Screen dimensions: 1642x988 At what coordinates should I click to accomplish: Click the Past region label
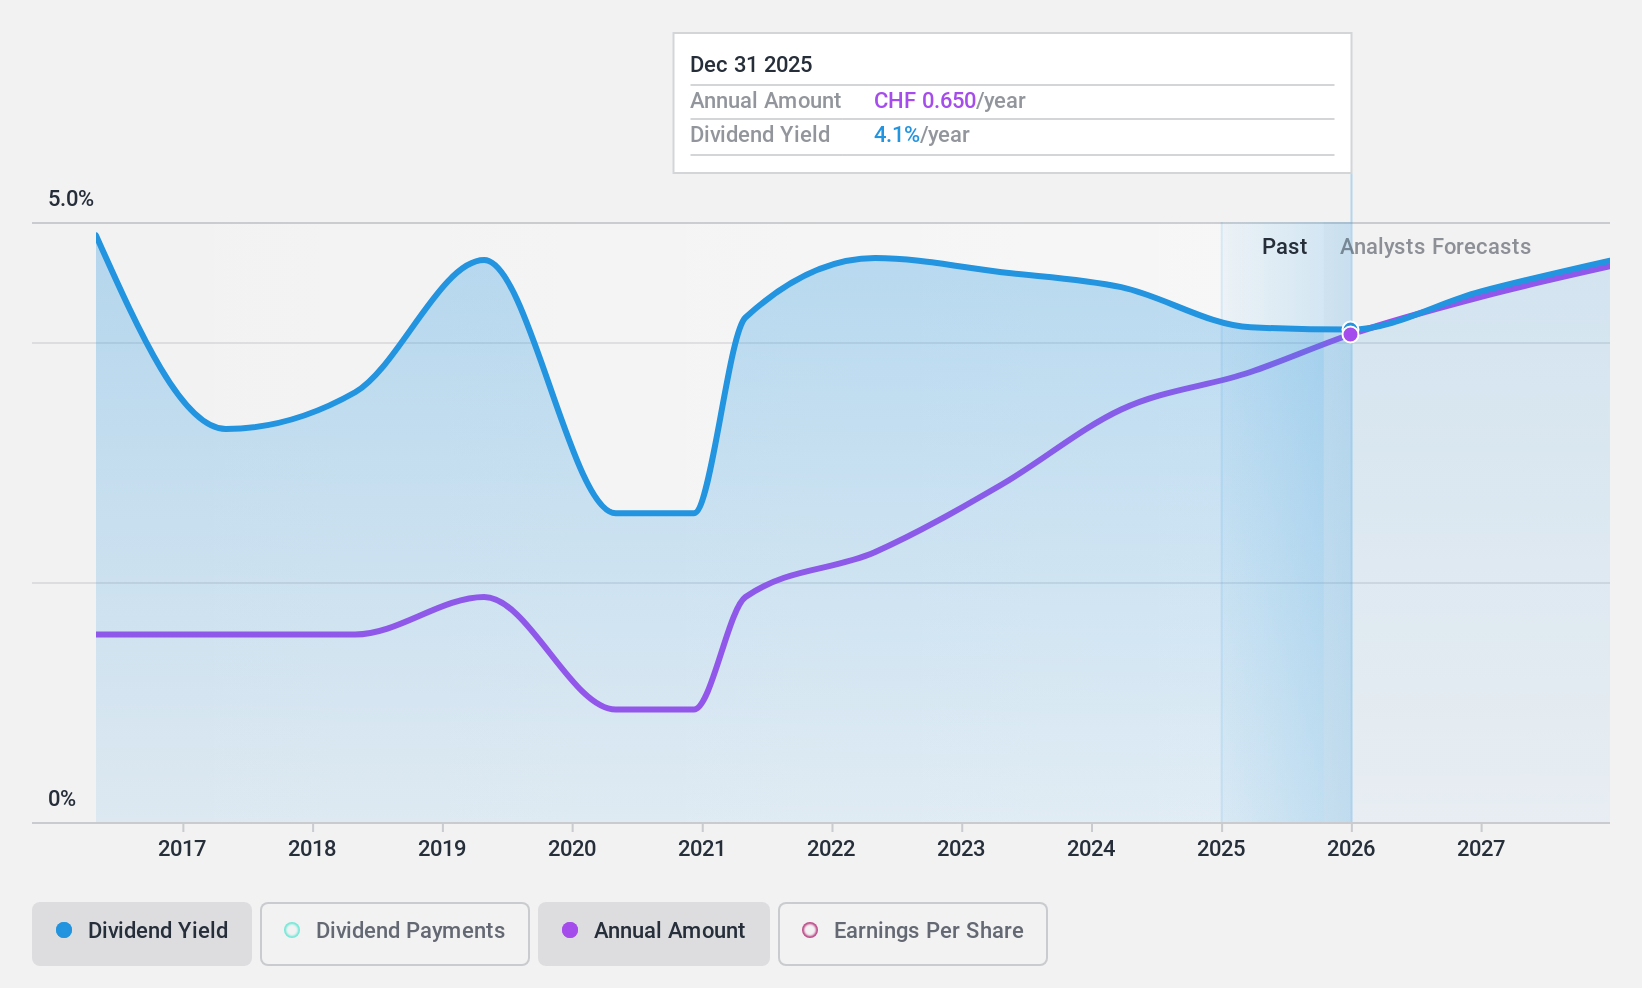tap(1284, 247)
